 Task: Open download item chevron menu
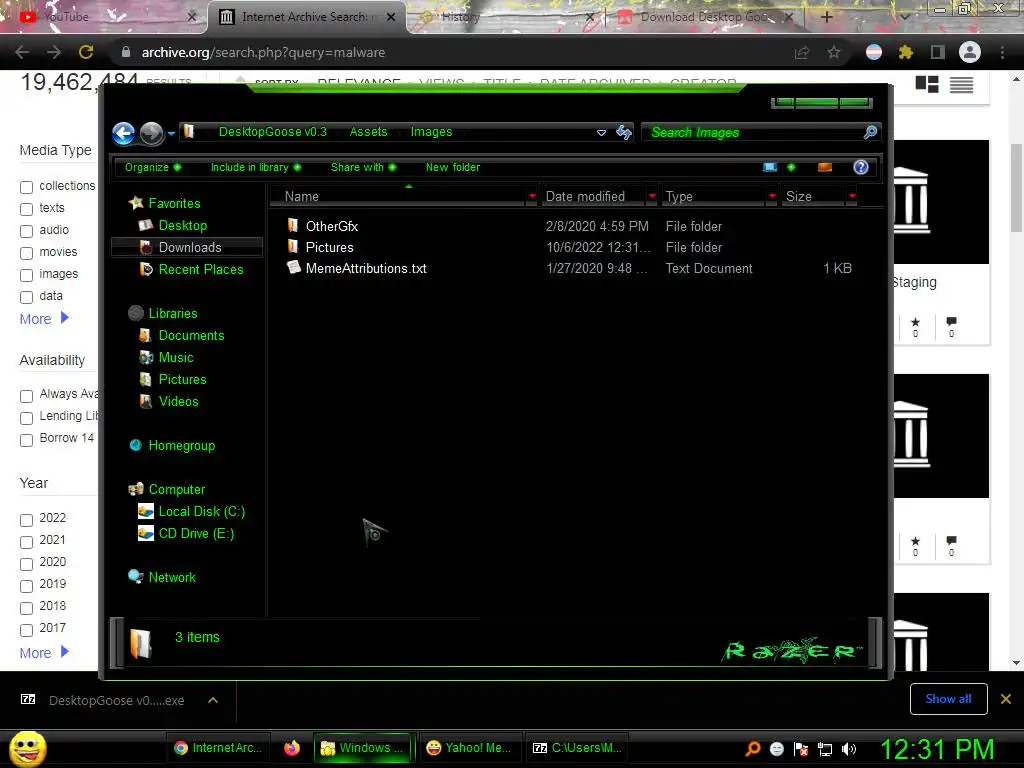pyautogui.click(x=213, y=700)
